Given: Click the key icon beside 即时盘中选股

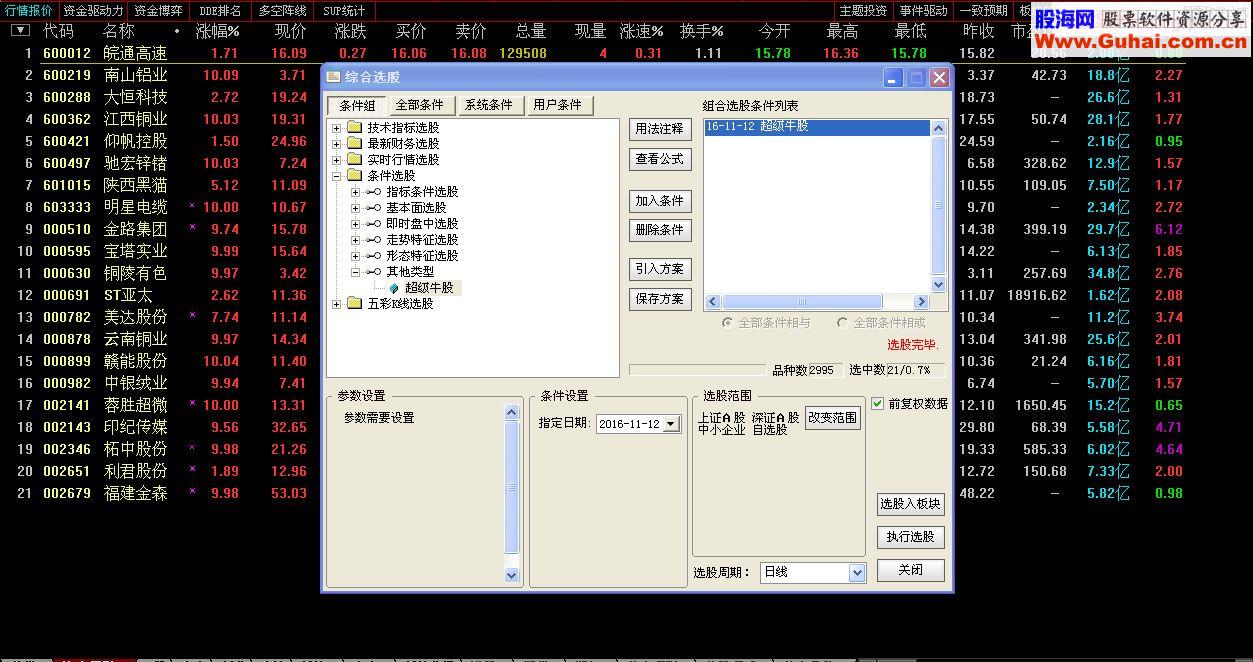Looking at the screenshot, I should tap(373, 224).
